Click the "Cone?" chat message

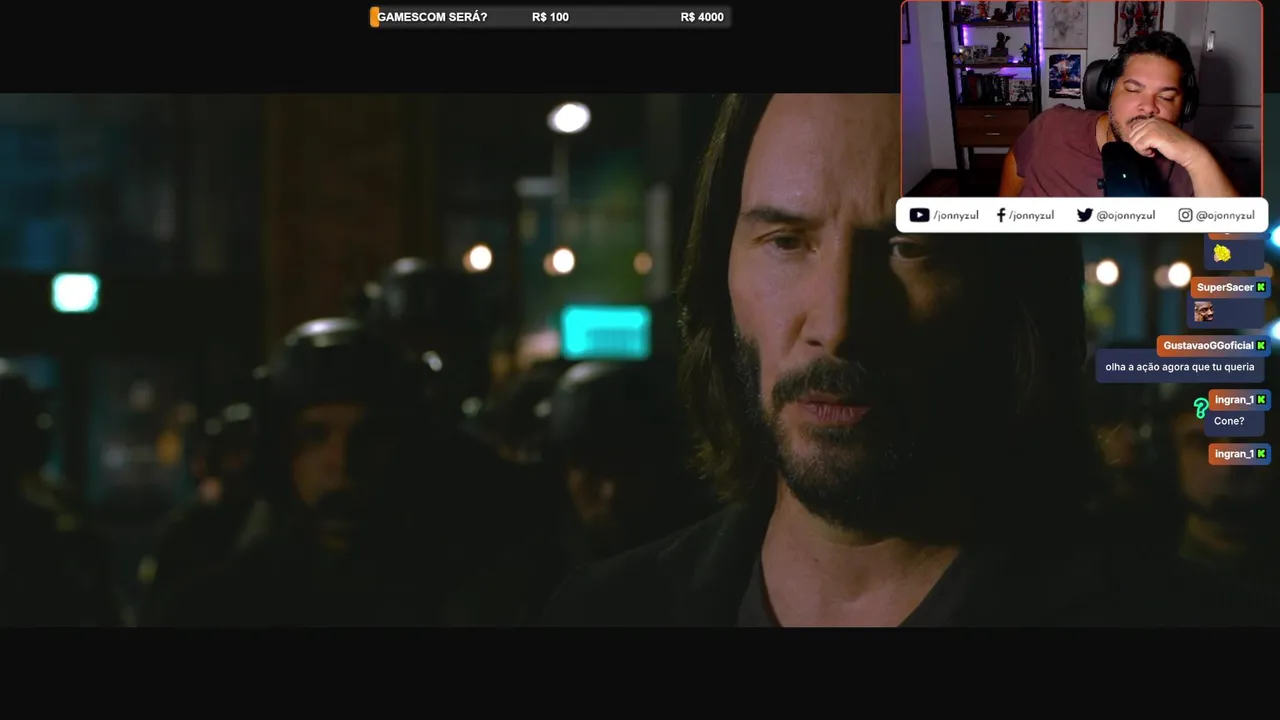[x=1229, y=421]
